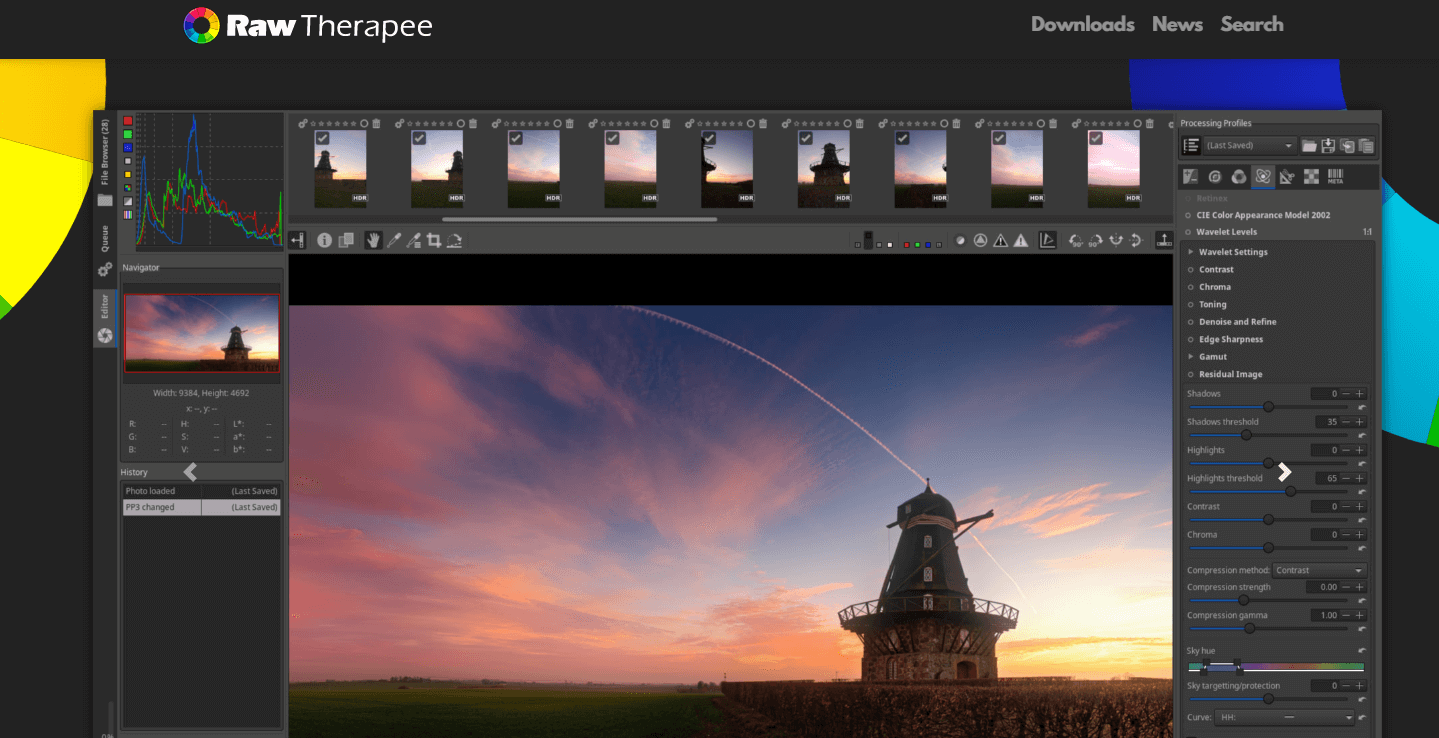Flip the image horizontally
The image size is (1439, 738).
point(1116,241)
